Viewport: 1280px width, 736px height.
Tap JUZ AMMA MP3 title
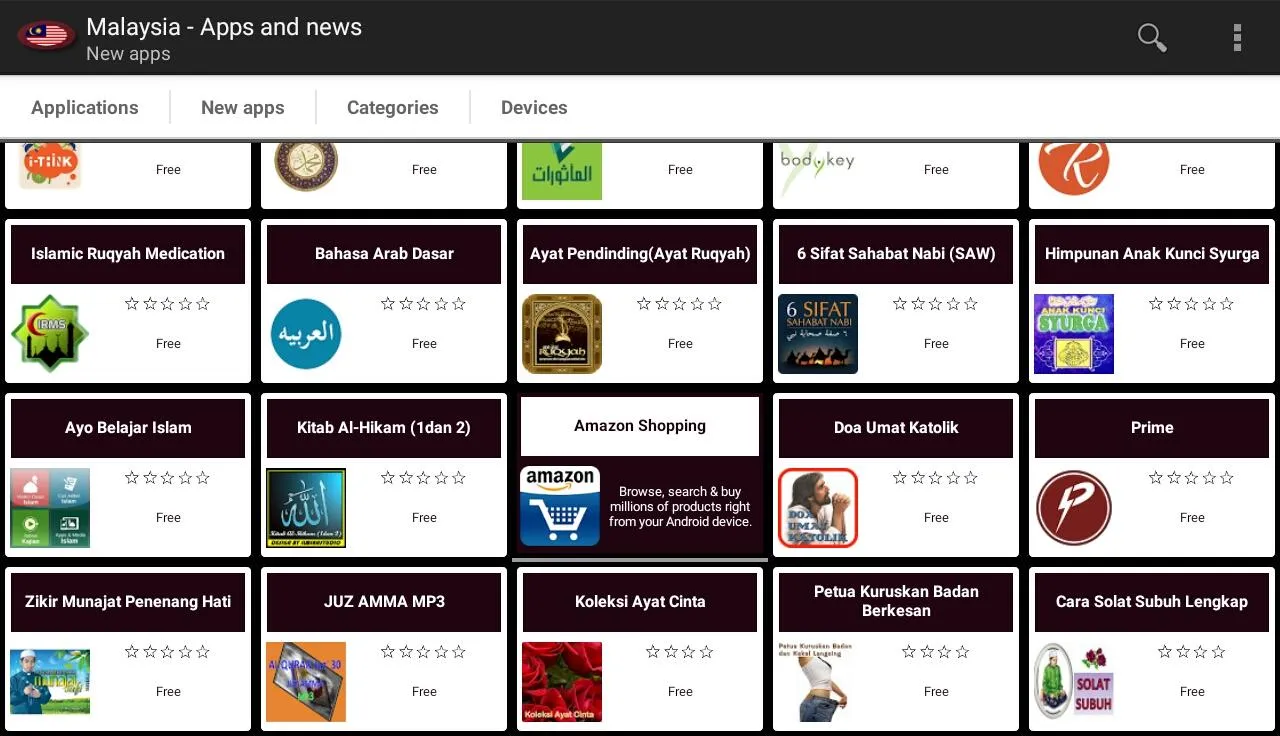384,602
